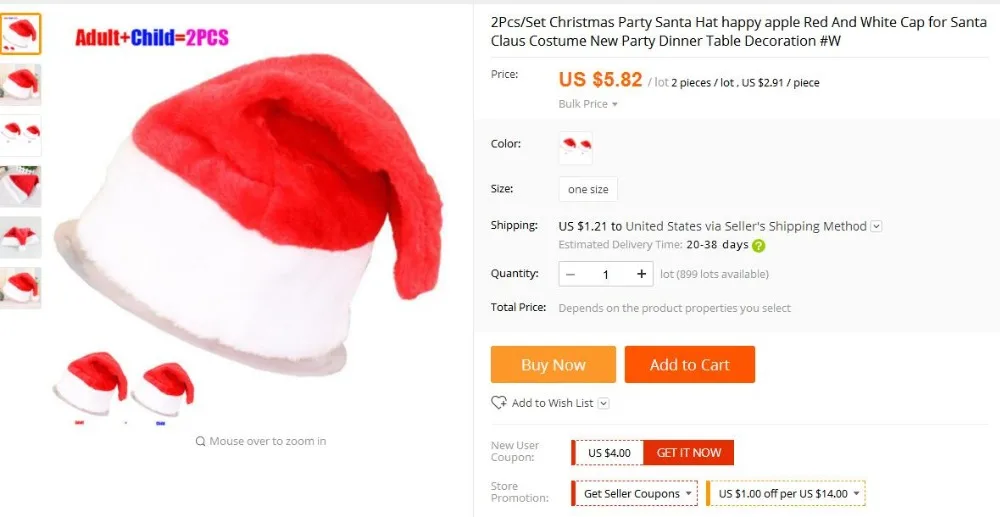The width and height of the screenshot is (1000, 517).
Task: Open the shipping method dropdown arrow
Action: click(876, 226)
